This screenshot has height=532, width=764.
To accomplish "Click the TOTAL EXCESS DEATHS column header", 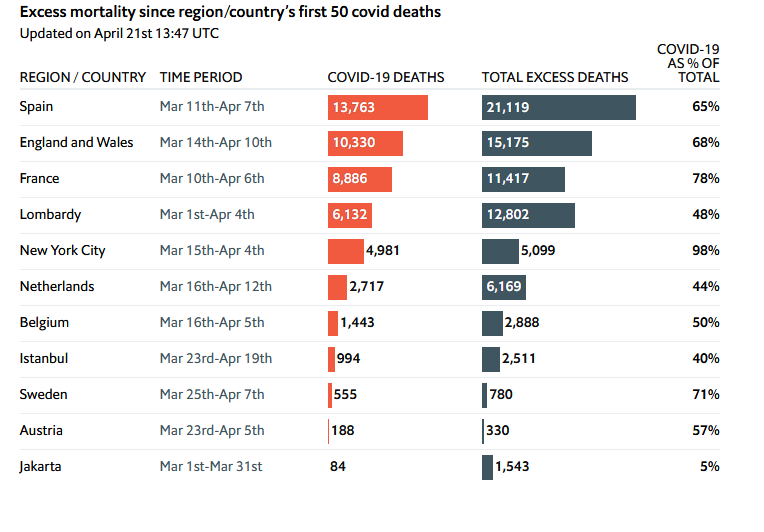I will 555,77.
